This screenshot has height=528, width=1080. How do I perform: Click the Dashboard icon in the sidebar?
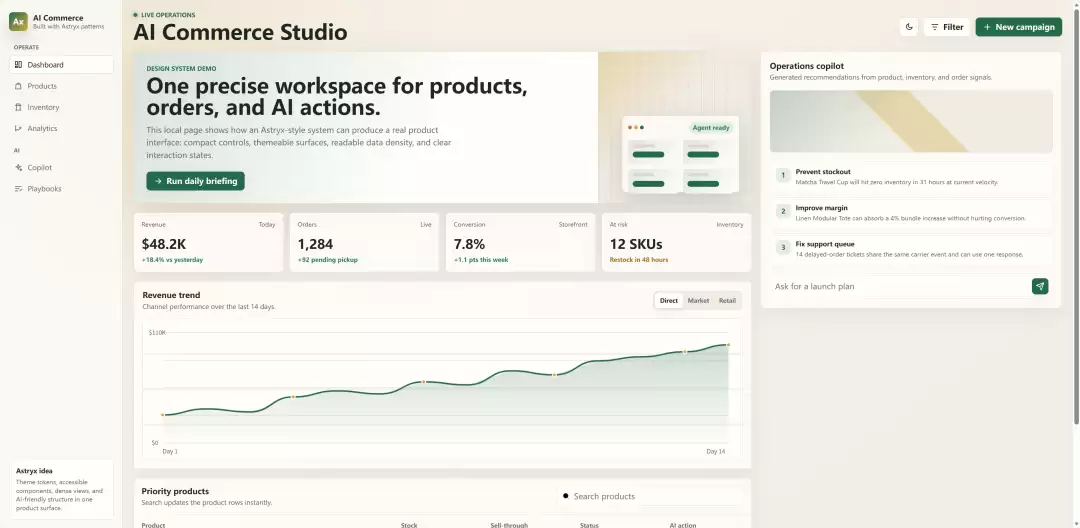click(19, 65)
